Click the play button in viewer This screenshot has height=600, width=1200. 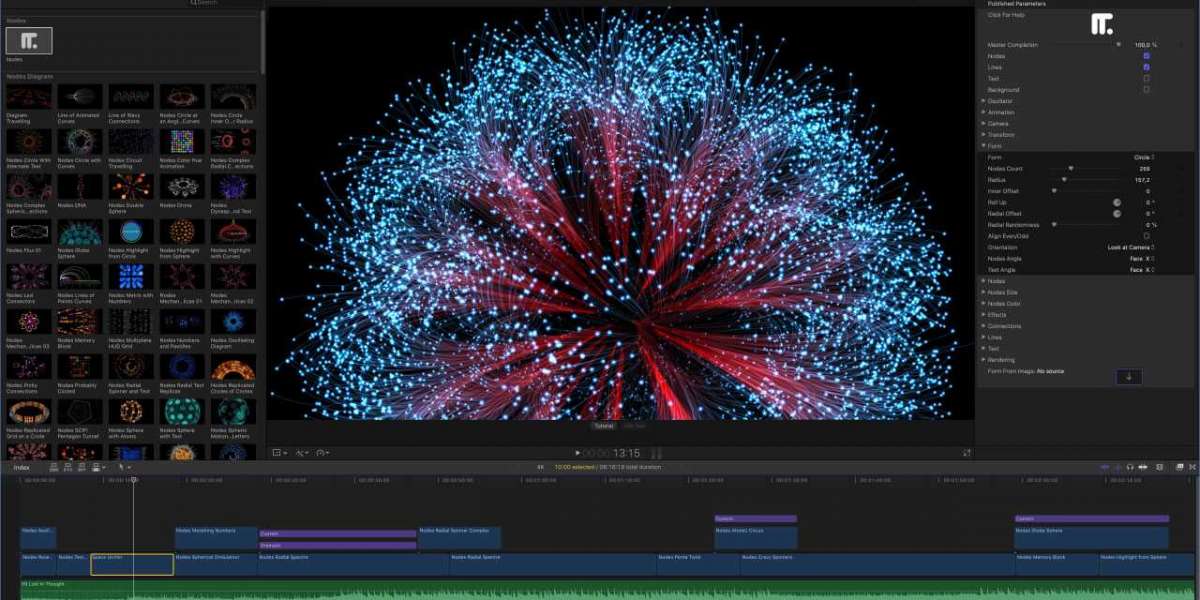(x=578, y=453)
